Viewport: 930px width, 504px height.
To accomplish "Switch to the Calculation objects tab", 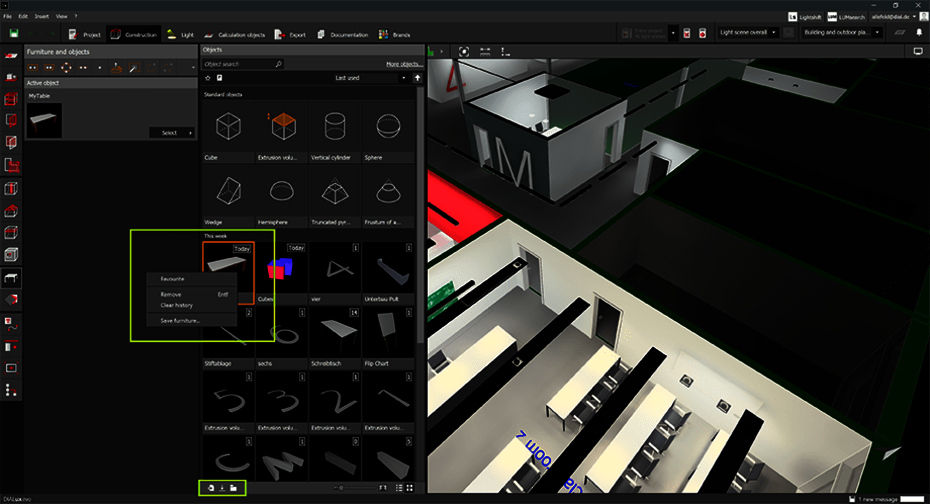I will 235,34.
